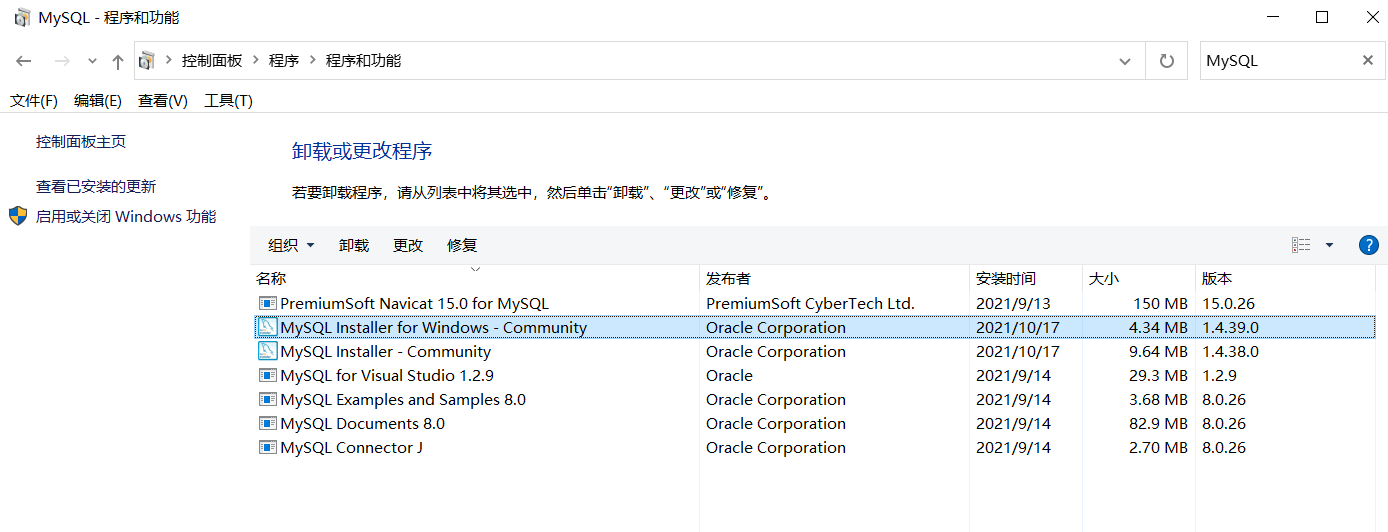
Task: Click the shield icon beside Windows features link
Action: tap(18, 216)
